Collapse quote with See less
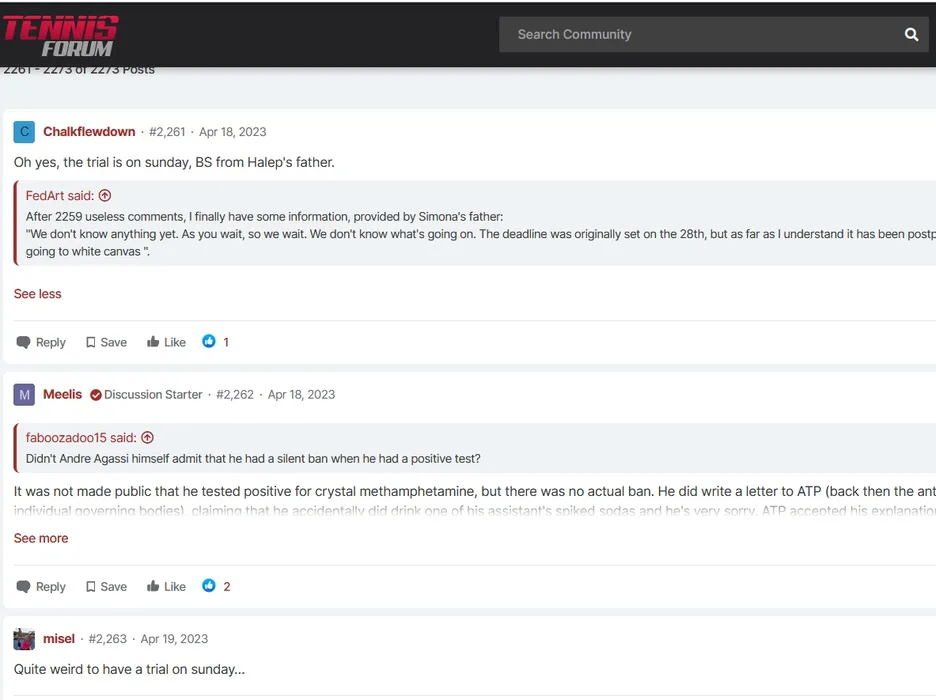The width and height of the screenshot is (936, 700). pyautogui.click(x=37, y=294)
